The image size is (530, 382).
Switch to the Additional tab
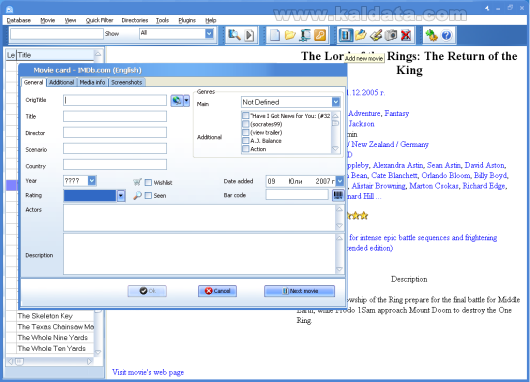coord(62,82)
